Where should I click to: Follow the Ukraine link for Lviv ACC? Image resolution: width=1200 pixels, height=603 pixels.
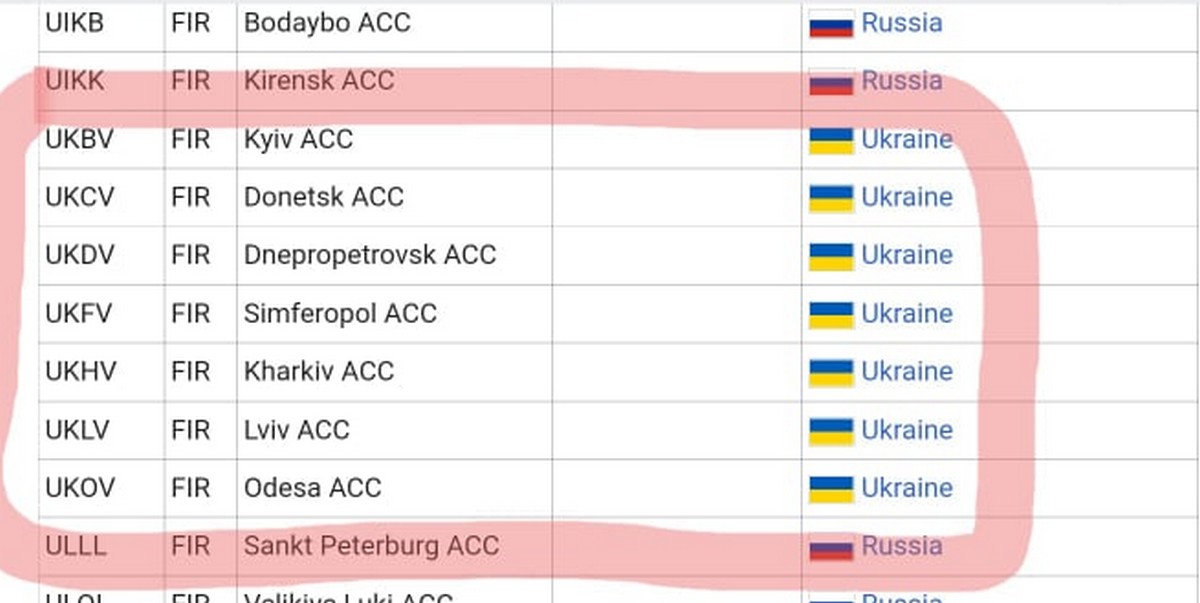[x=906, y=430]
